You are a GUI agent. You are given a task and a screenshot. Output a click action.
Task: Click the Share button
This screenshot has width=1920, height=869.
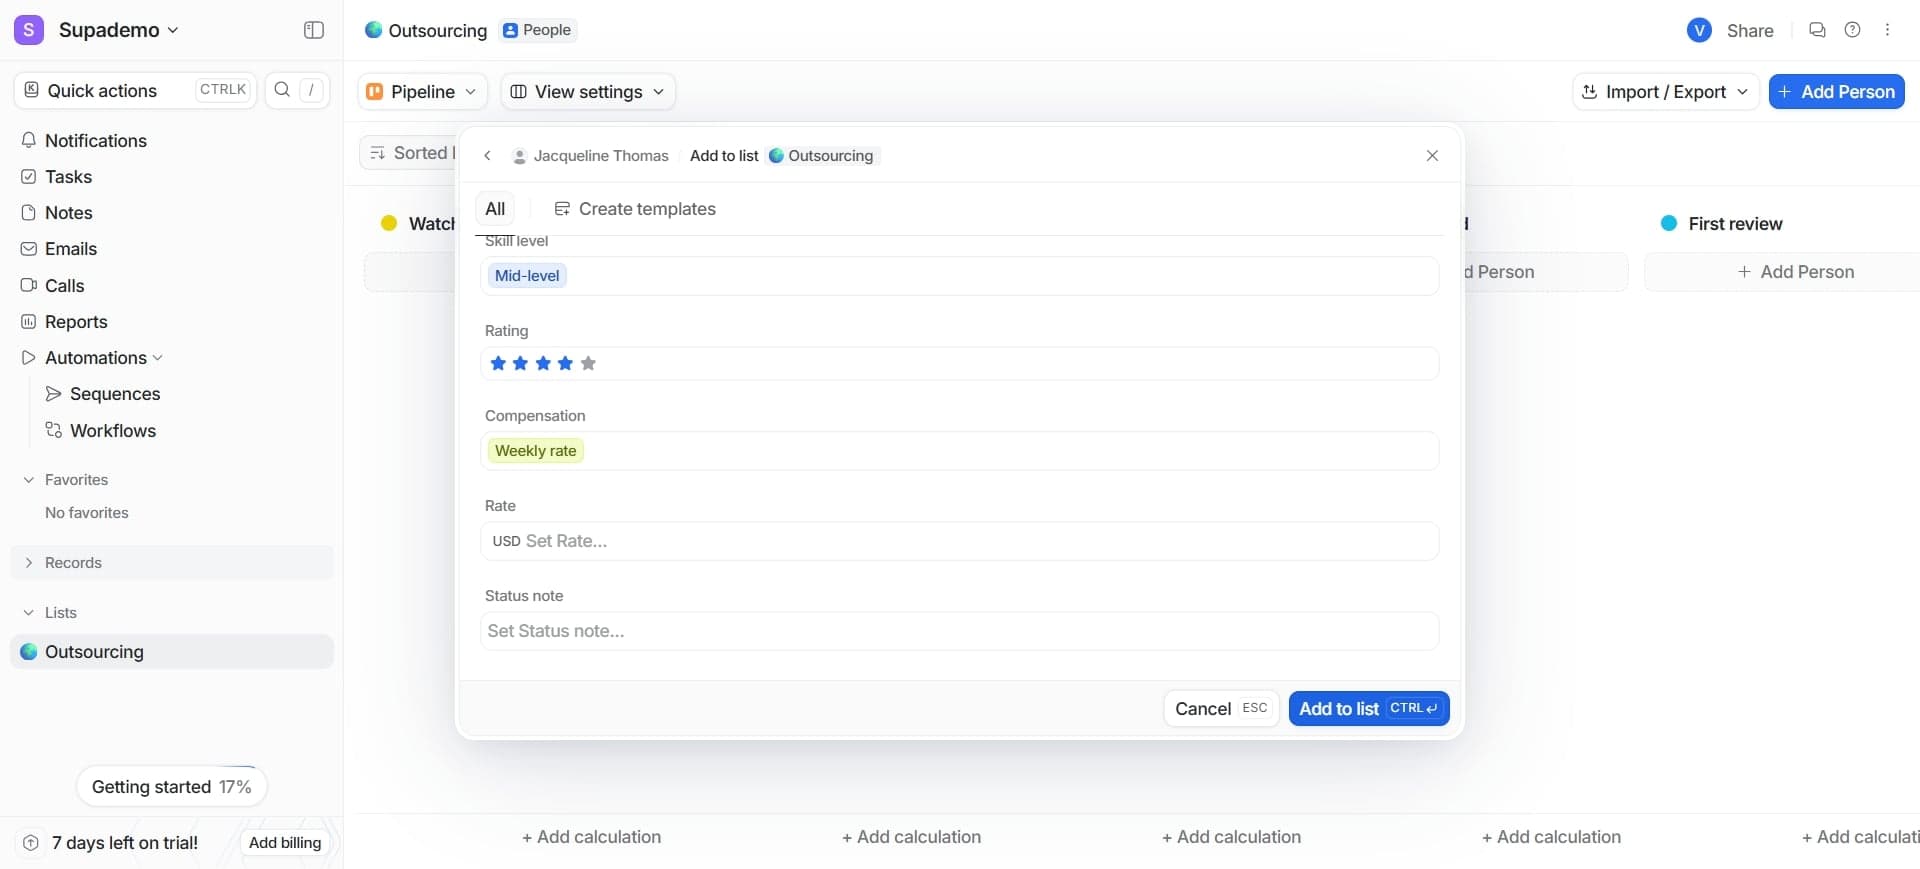pos(1750,30)
